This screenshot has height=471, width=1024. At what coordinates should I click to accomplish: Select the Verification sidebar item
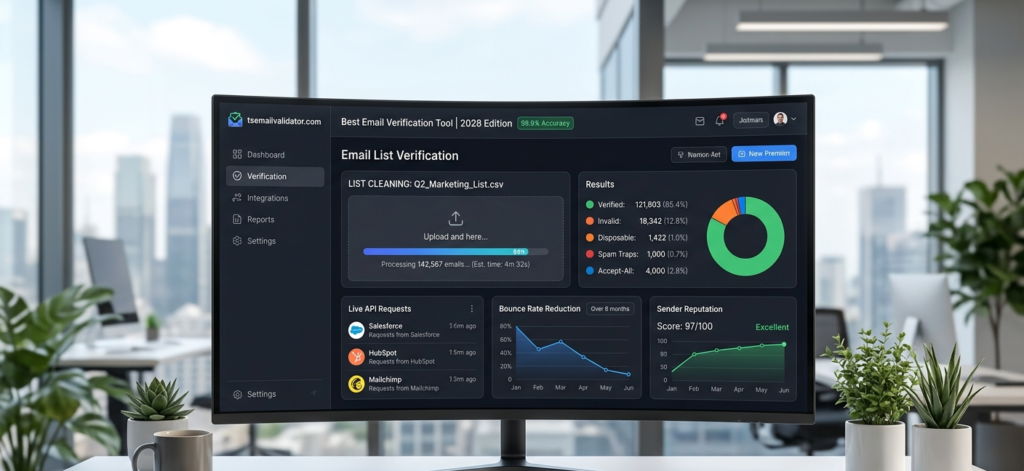[266, 177]
